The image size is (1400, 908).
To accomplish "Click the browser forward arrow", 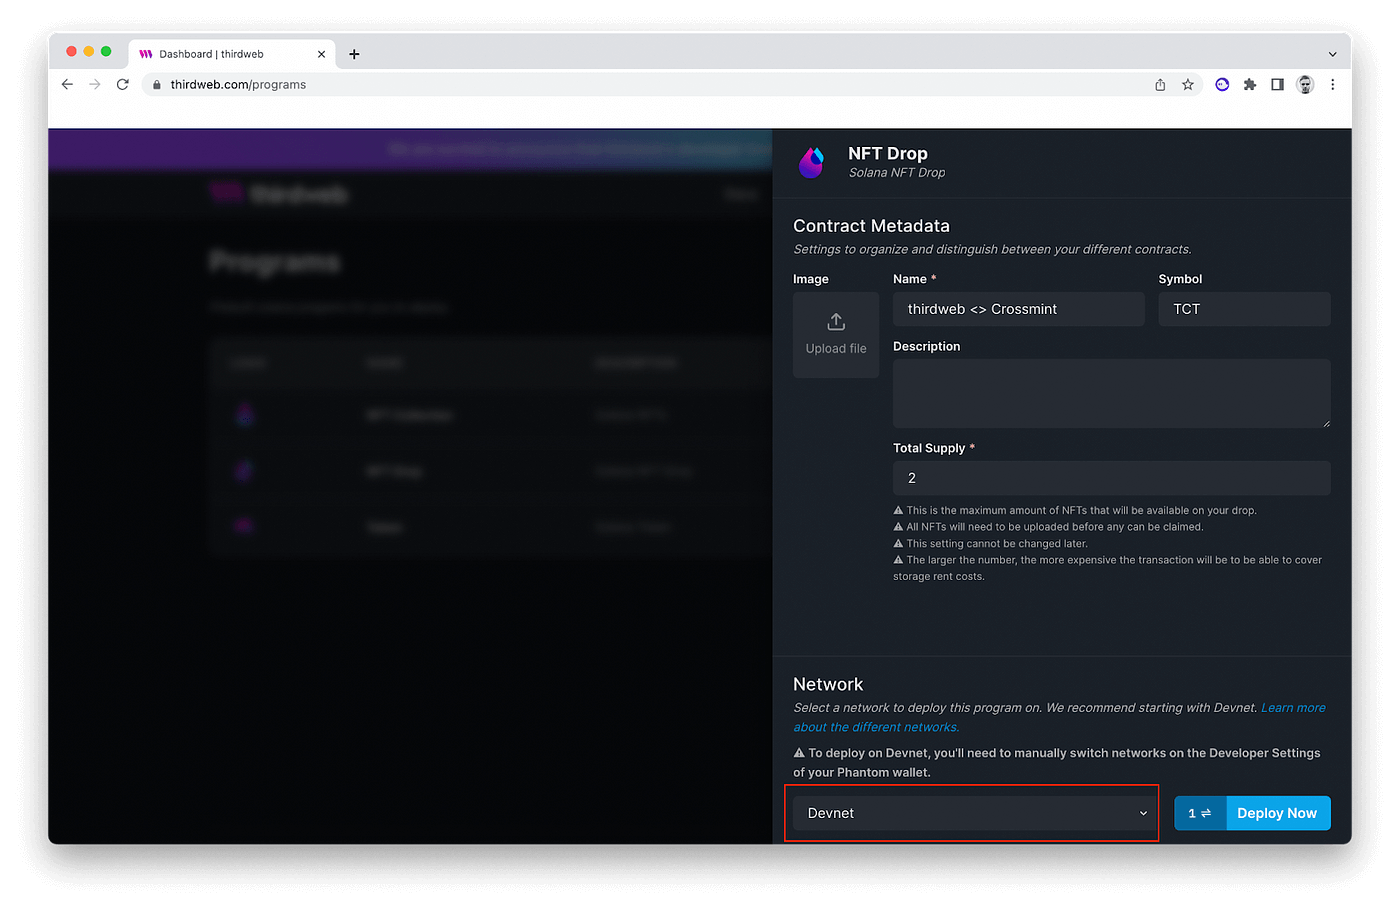I will click(95, 85).
